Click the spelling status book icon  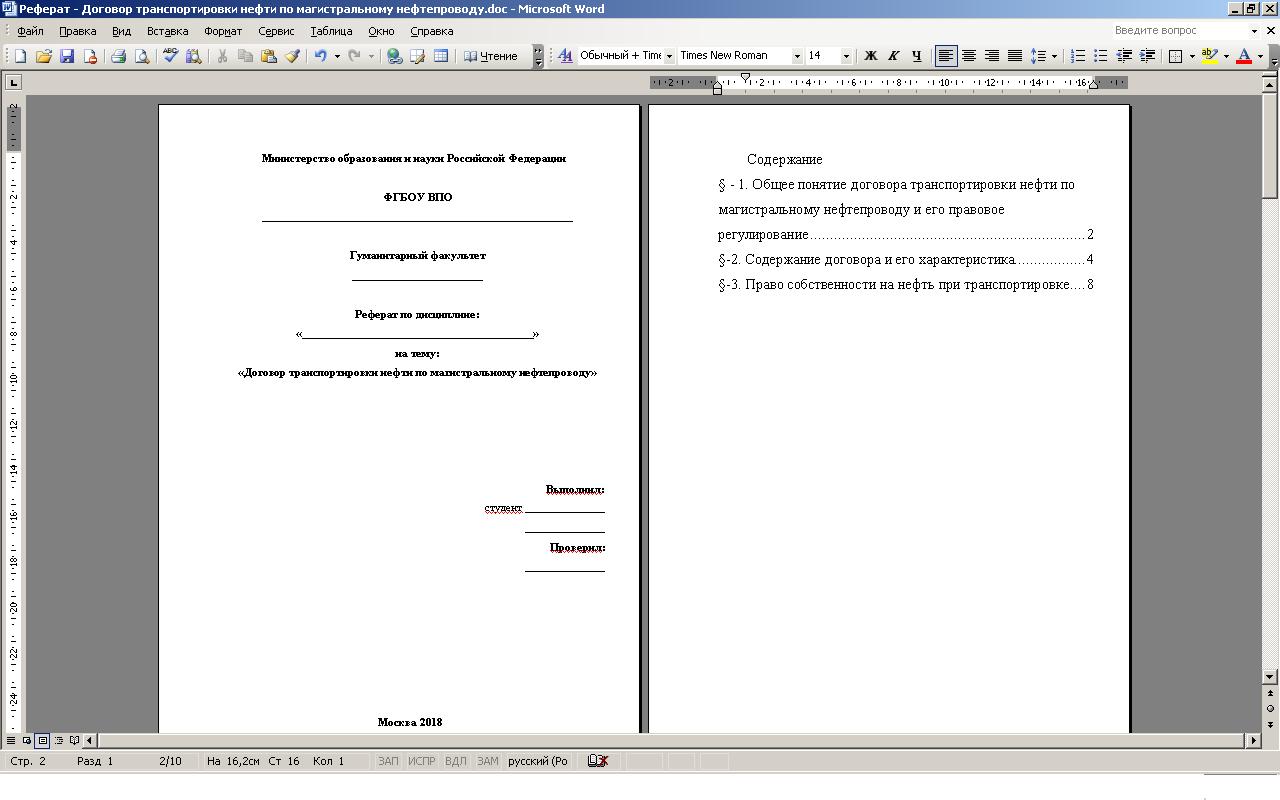pos(598,761)
